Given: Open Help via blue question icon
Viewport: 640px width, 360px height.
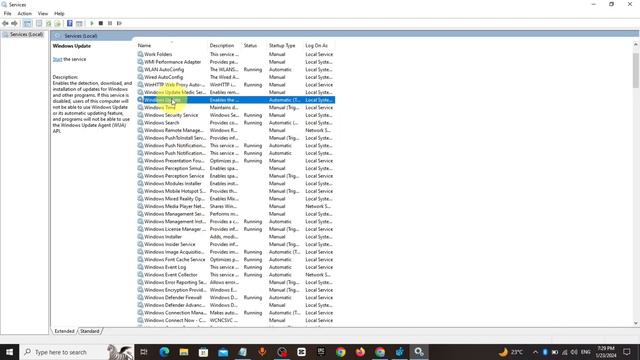Looking at the screenshot, I should pyautogui.click(x=70, y=23).
